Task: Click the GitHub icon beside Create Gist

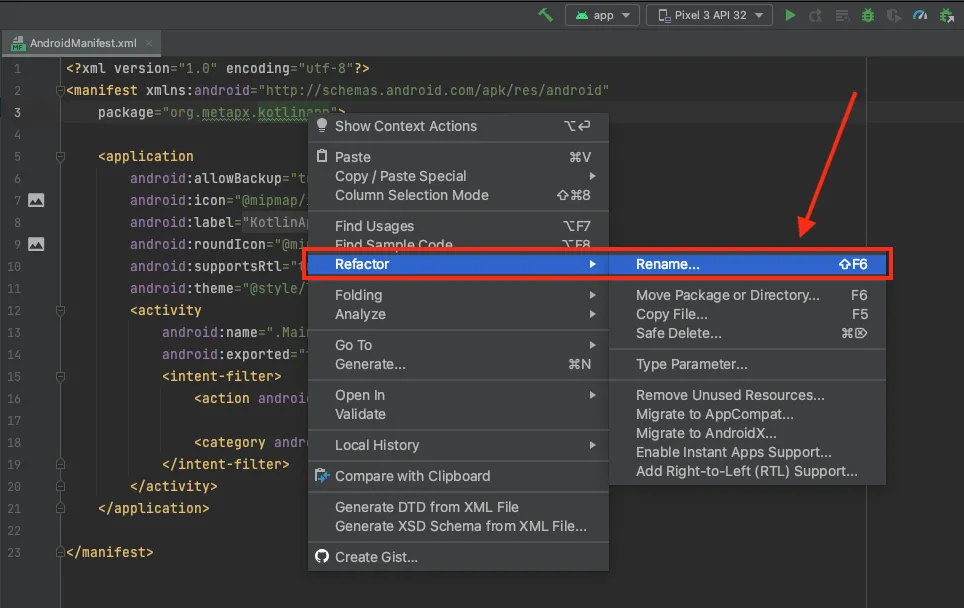Action: click(322, 556)
